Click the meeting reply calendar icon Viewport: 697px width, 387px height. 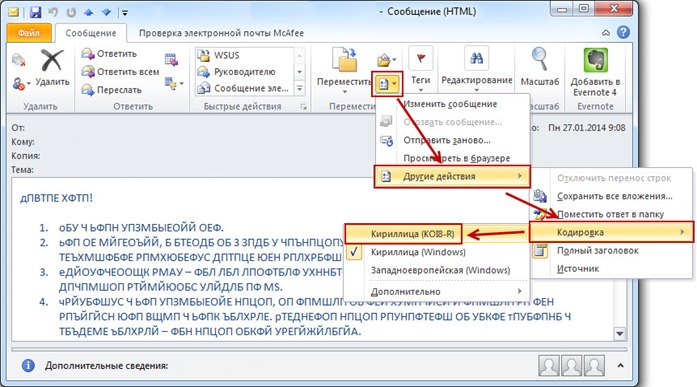171,60
